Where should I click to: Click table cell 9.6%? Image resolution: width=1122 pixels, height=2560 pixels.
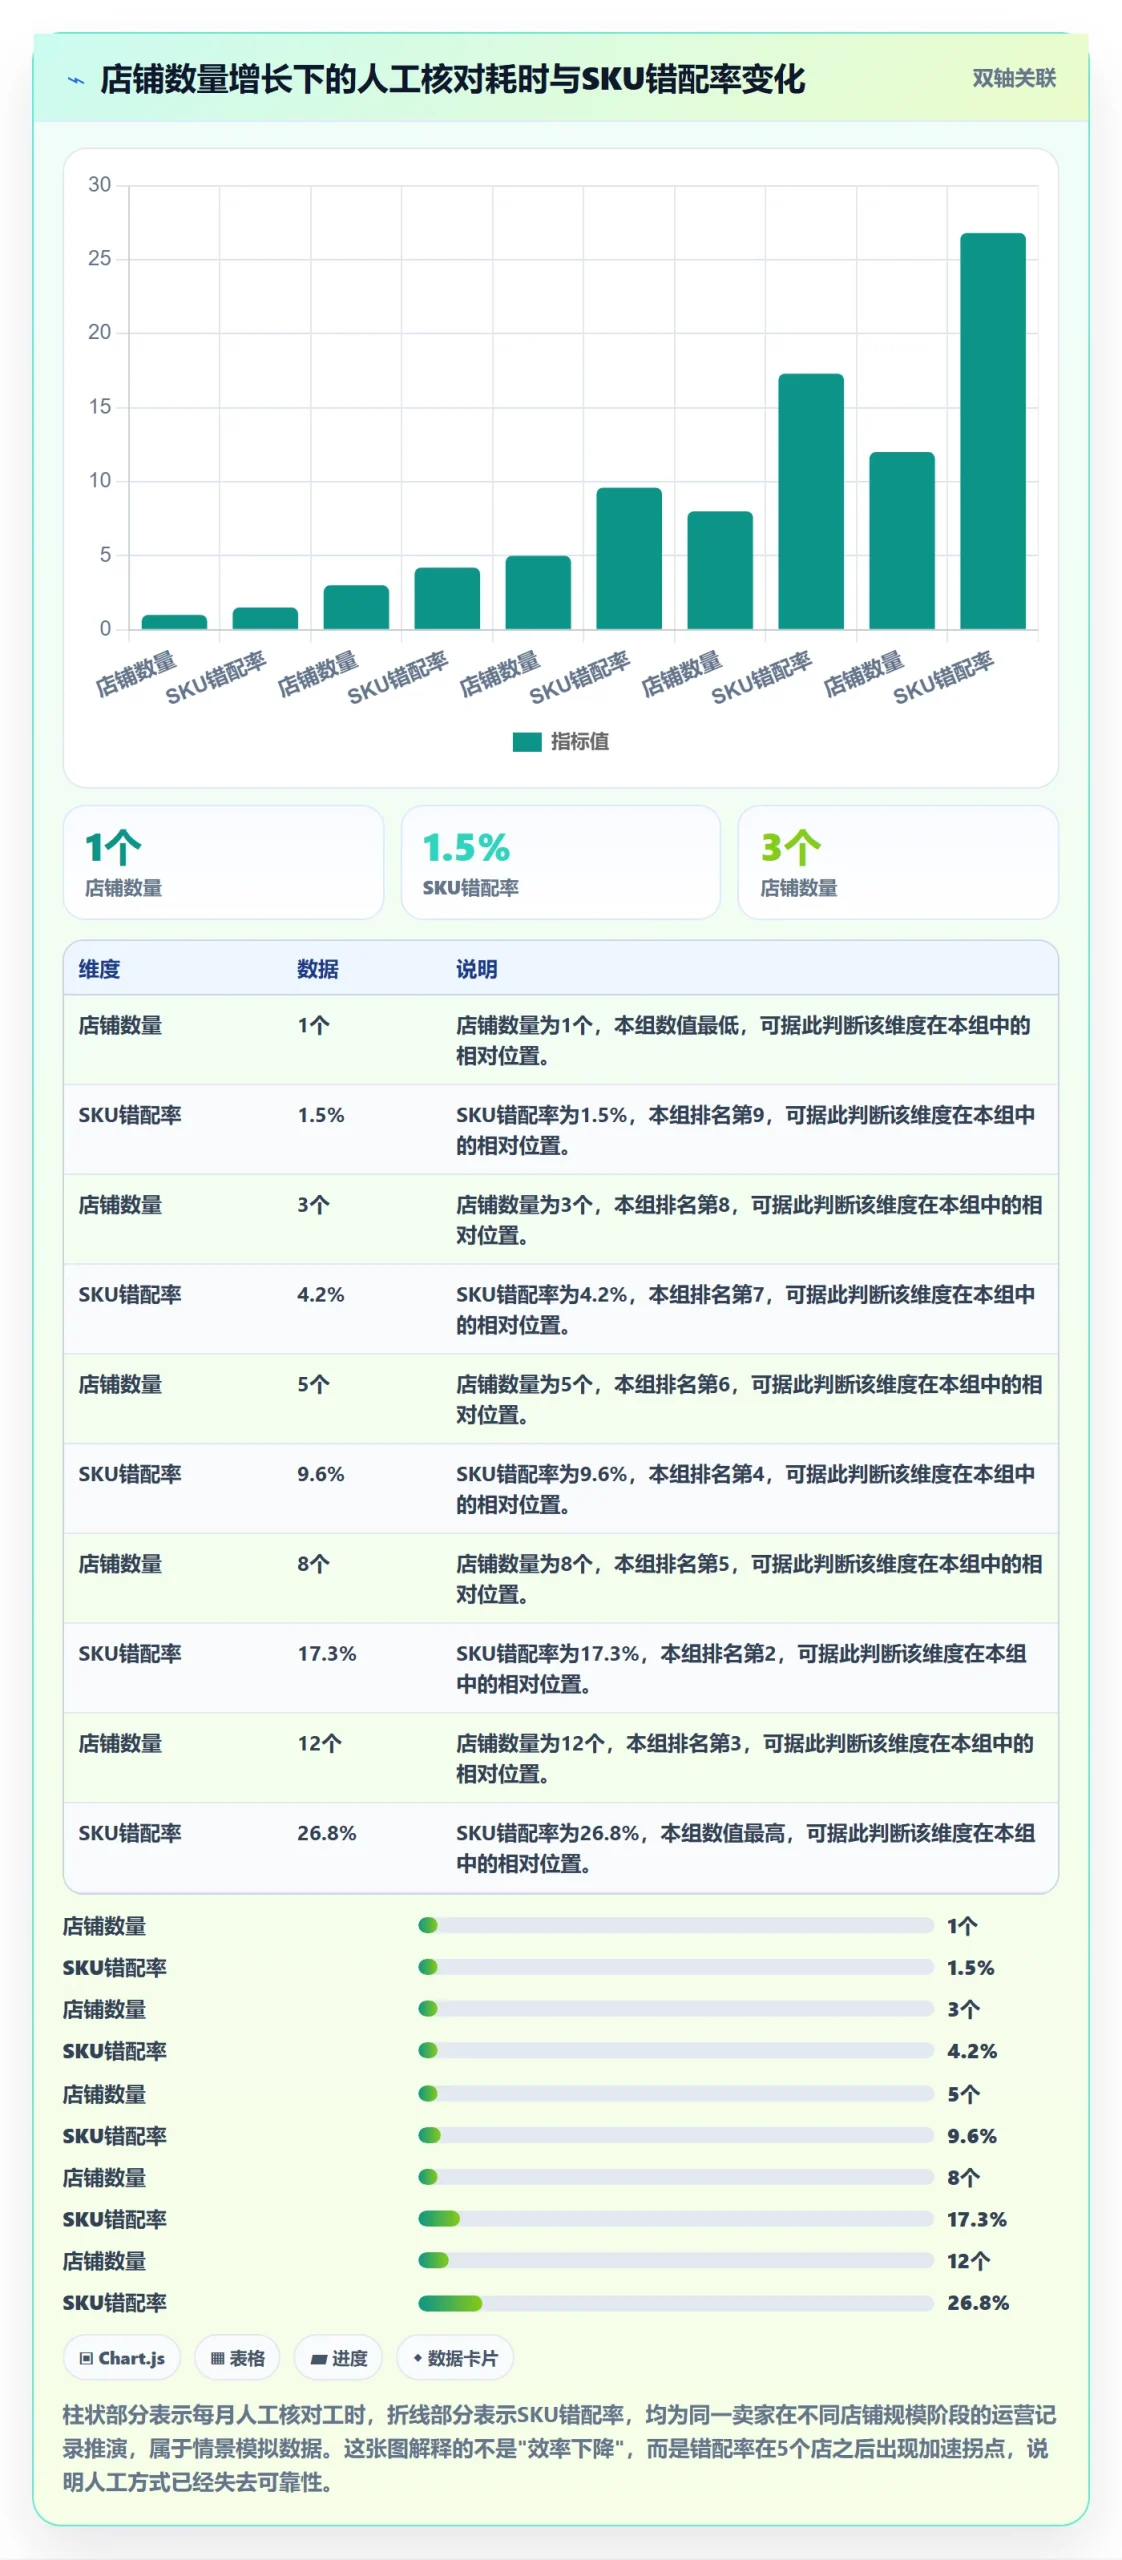320,1473
